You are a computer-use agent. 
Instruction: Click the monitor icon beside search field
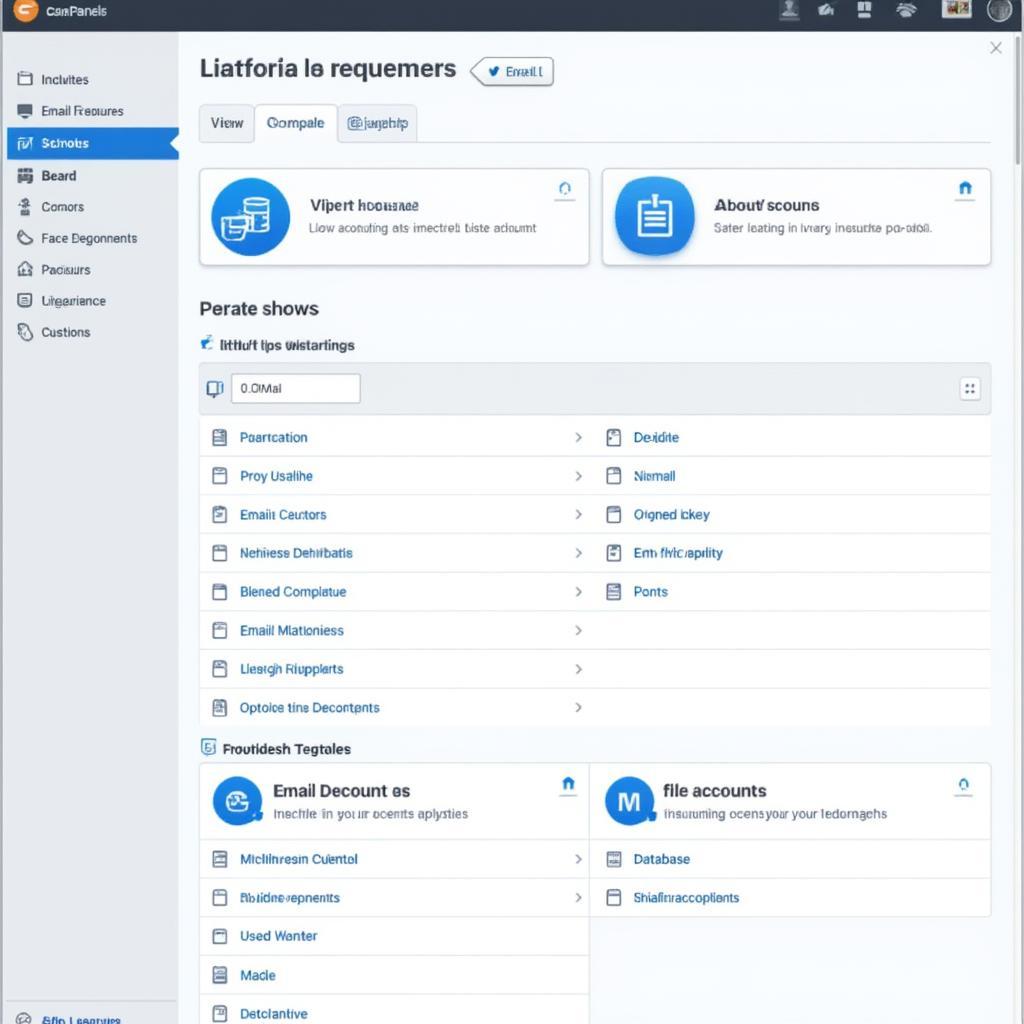pos(215,389)
